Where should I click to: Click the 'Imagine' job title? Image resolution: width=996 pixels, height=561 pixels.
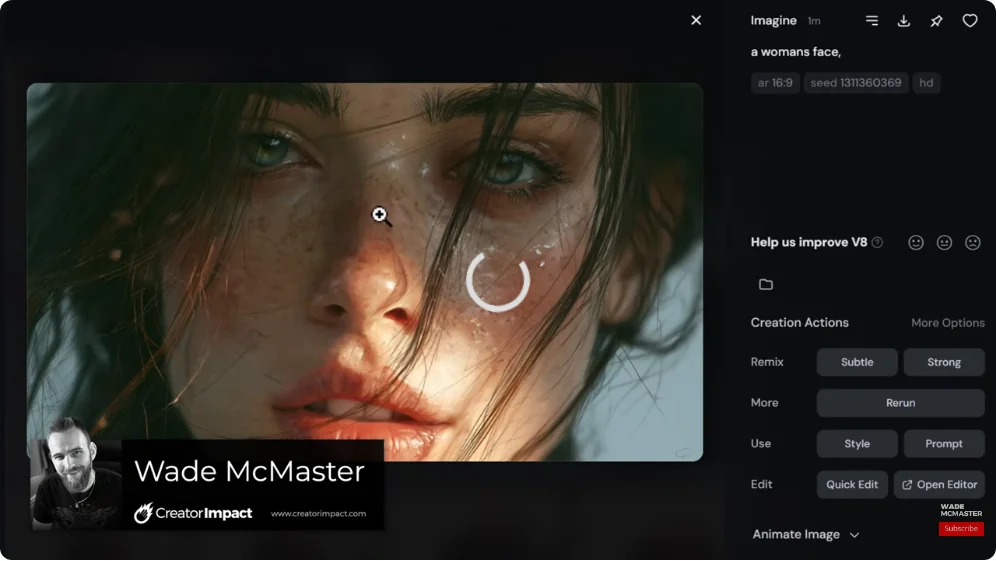[x=773, y=20]
